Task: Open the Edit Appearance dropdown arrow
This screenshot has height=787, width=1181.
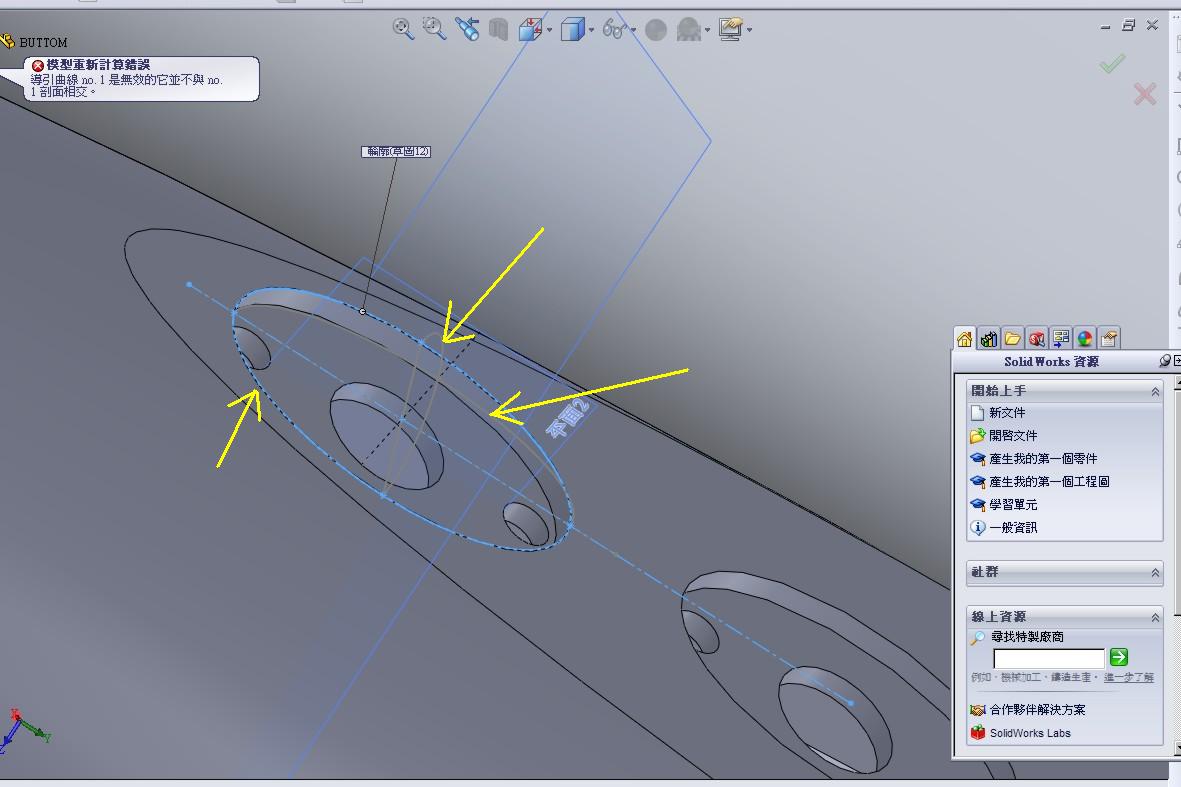Action: (707, 30)
